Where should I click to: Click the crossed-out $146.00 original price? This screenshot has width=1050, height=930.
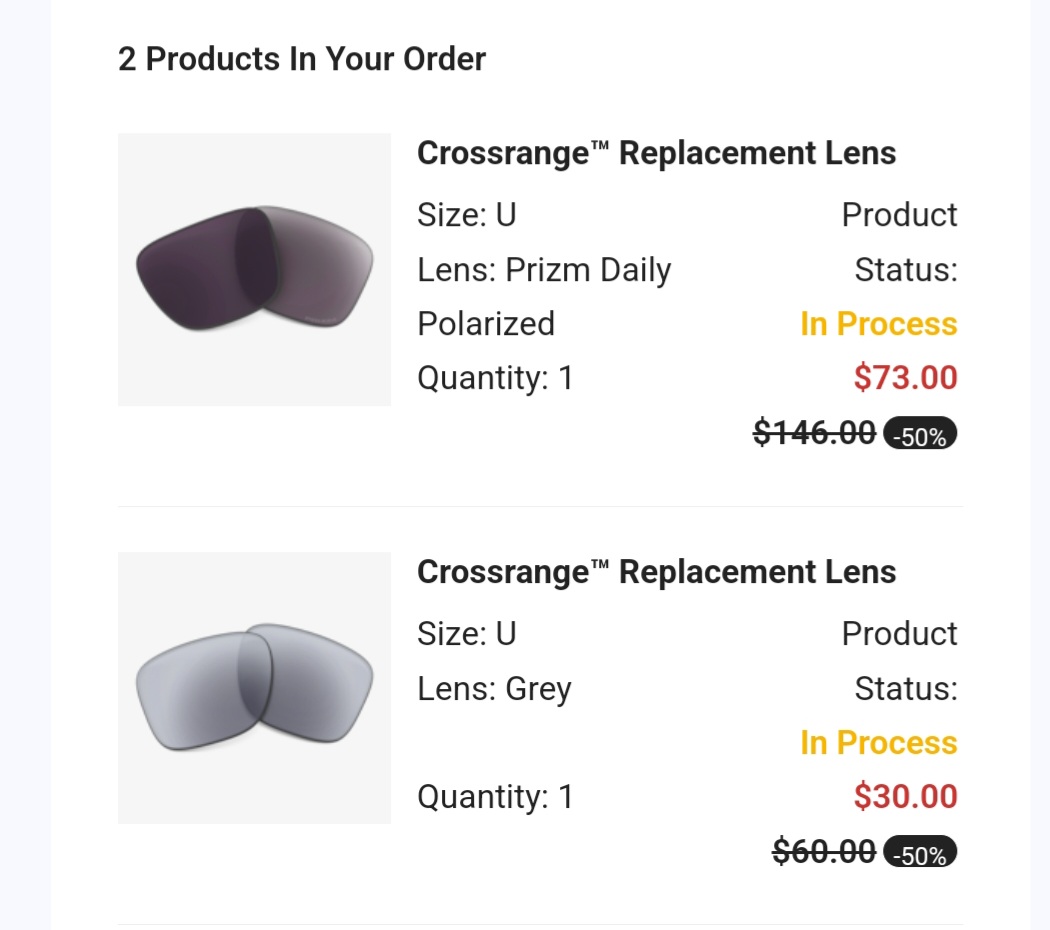click(814, 433)
